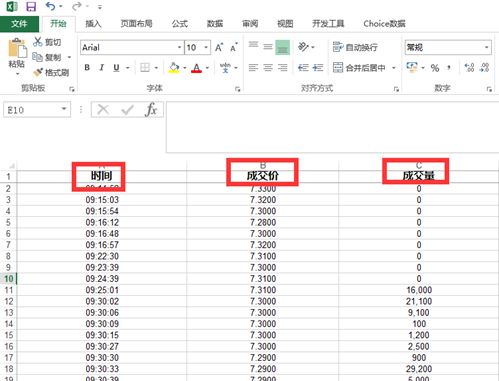Click the Increase Decimal icon

[469, 68]
